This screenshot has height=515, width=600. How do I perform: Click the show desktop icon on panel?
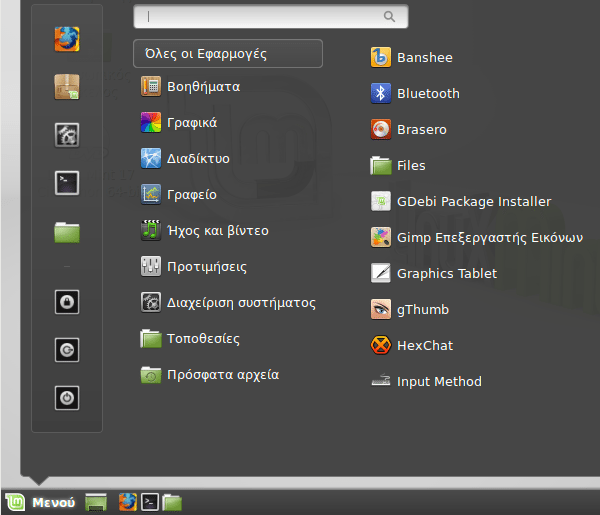point(96,502)
